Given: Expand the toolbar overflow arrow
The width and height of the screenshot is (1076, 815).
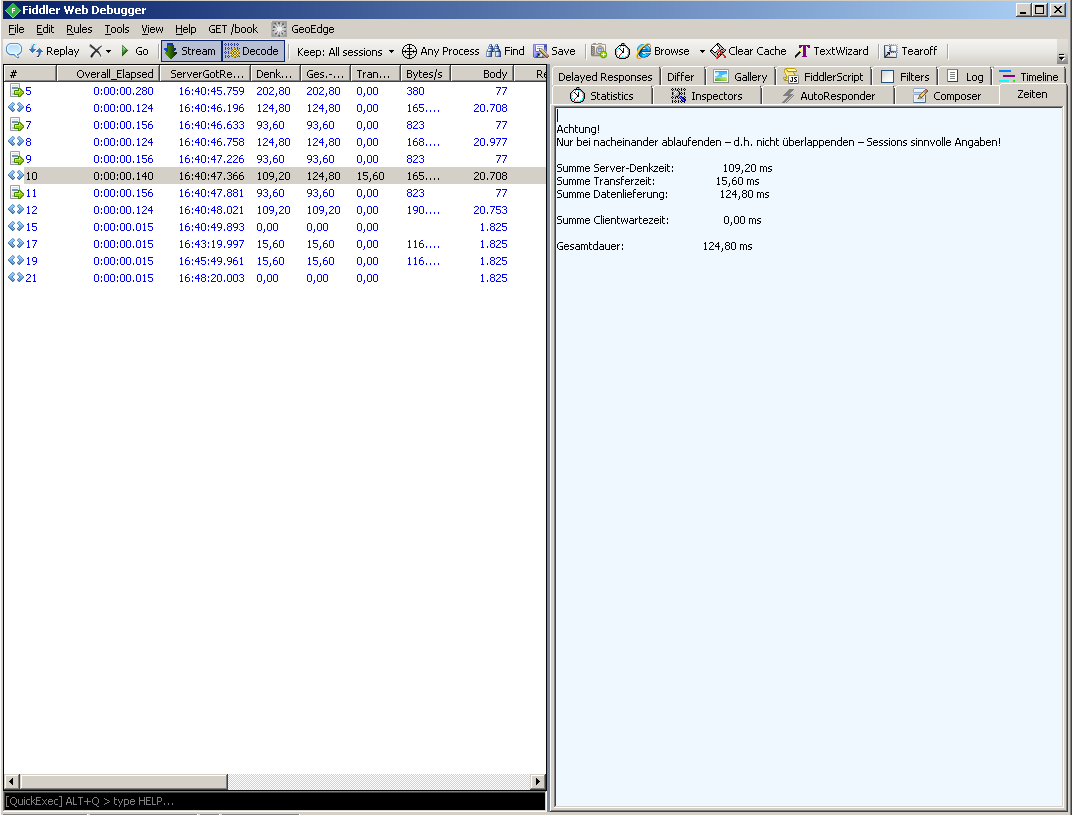Looking at the screenshot, I should point(1062,58).
